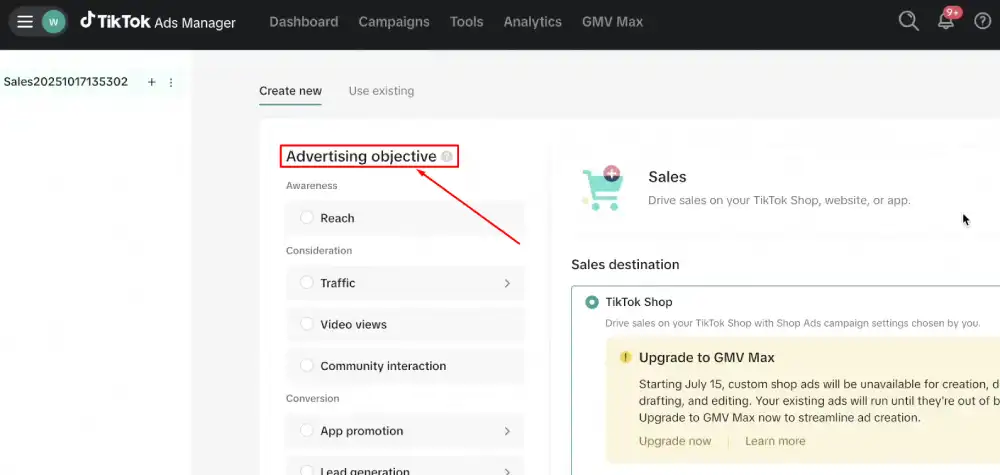This screenshot has width=1000, height=475.
Task: Select the Community interaction radio button
Action: pyautogui.click(x=307, y=366)
